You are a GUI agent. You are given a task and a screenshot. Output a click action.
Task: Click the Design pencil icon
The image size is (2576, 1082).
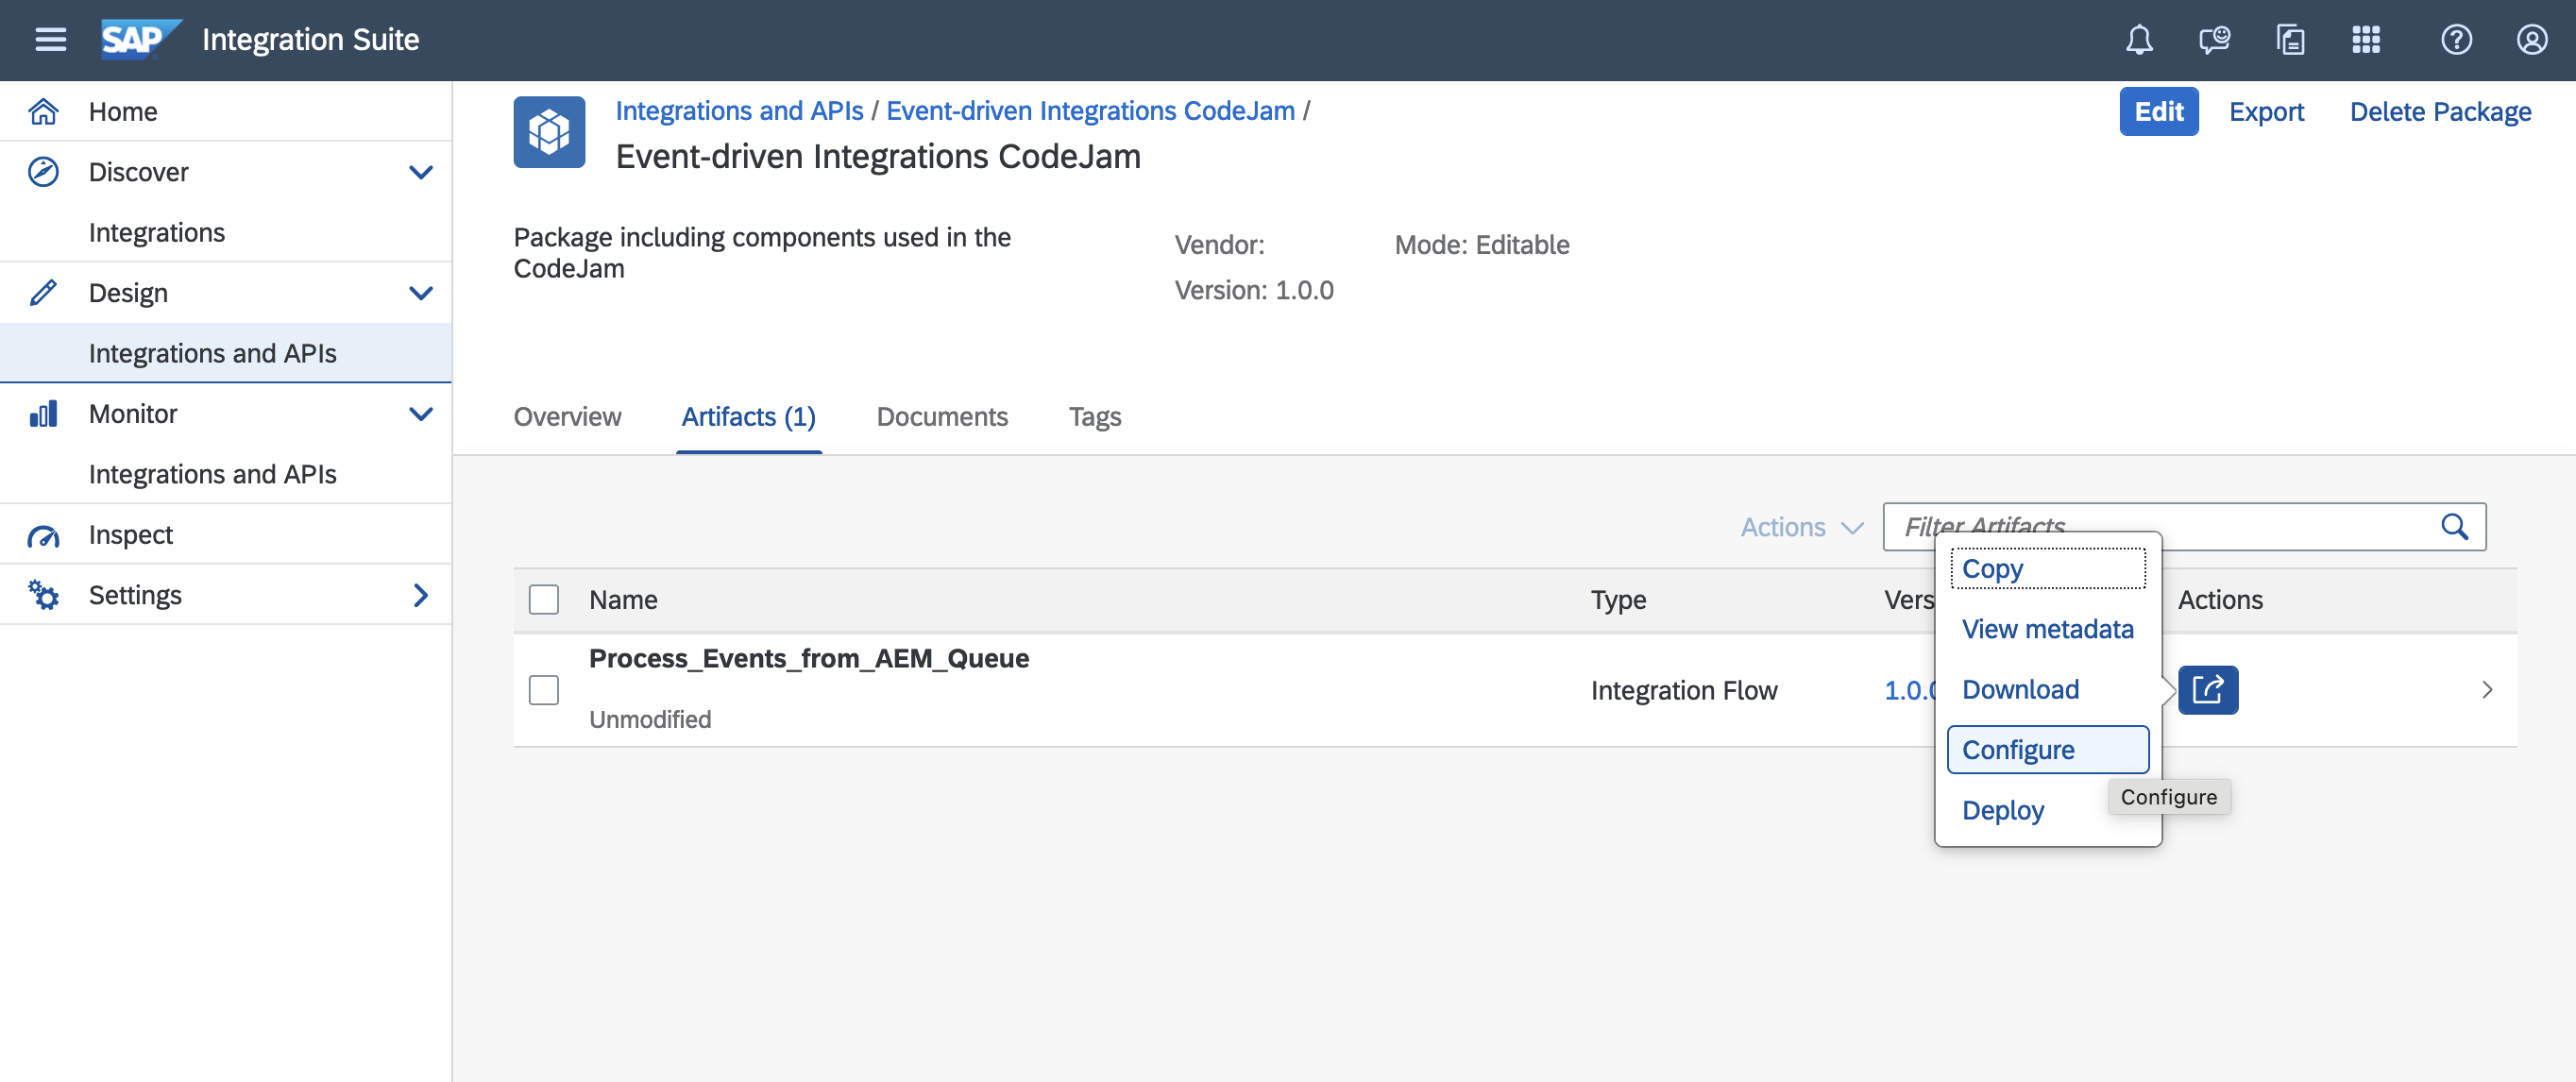[43, 293]
